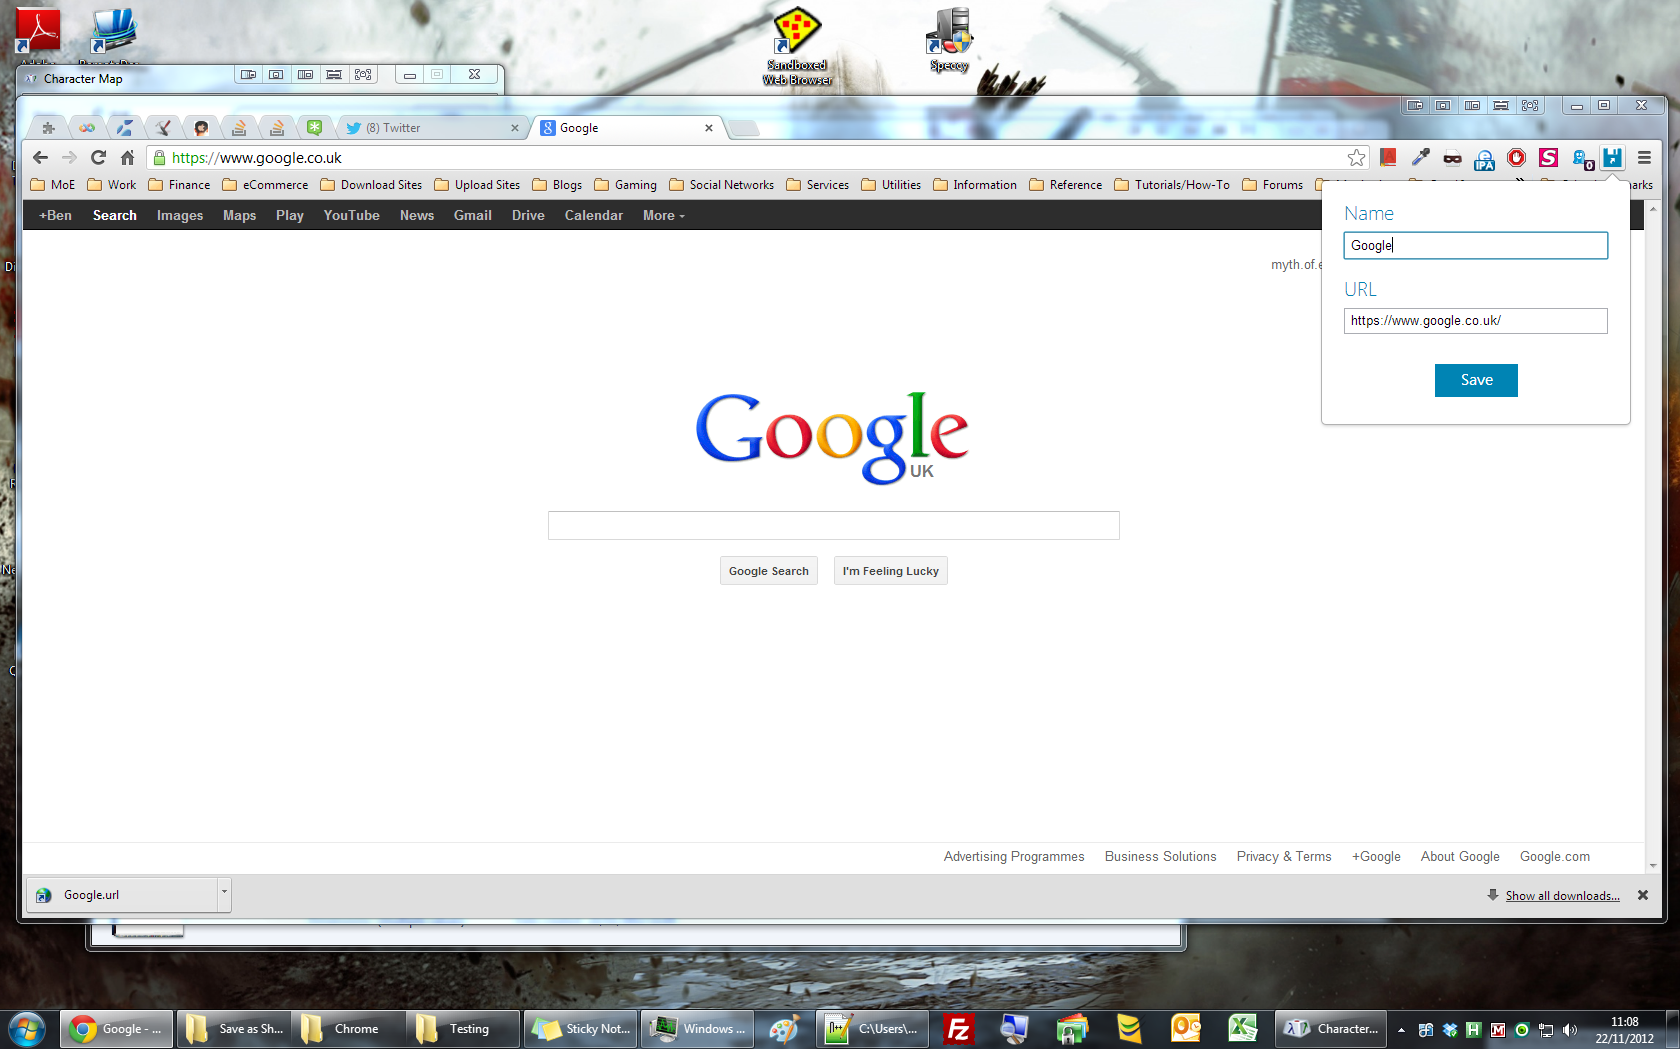Open the Download Sites bookmarks folder
Screen dimensions: 1680x1050
(x=371, y=185)
